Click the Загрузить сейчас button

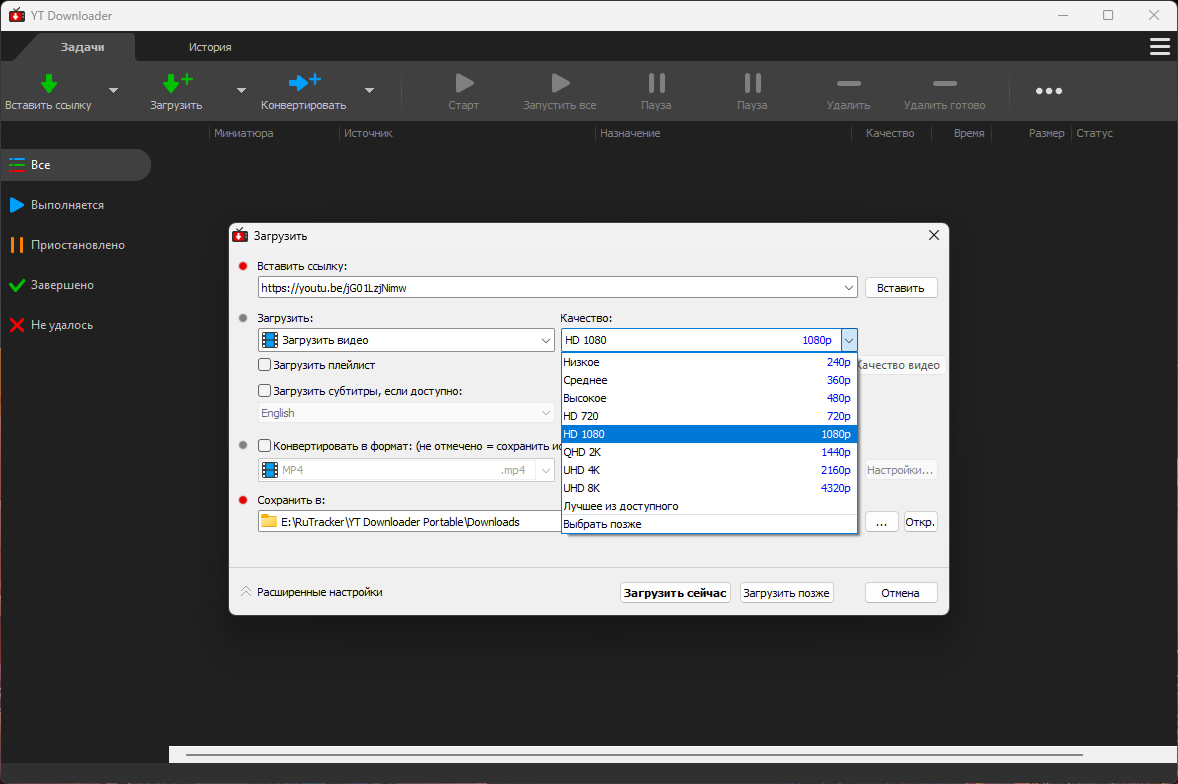coord(675,593)
